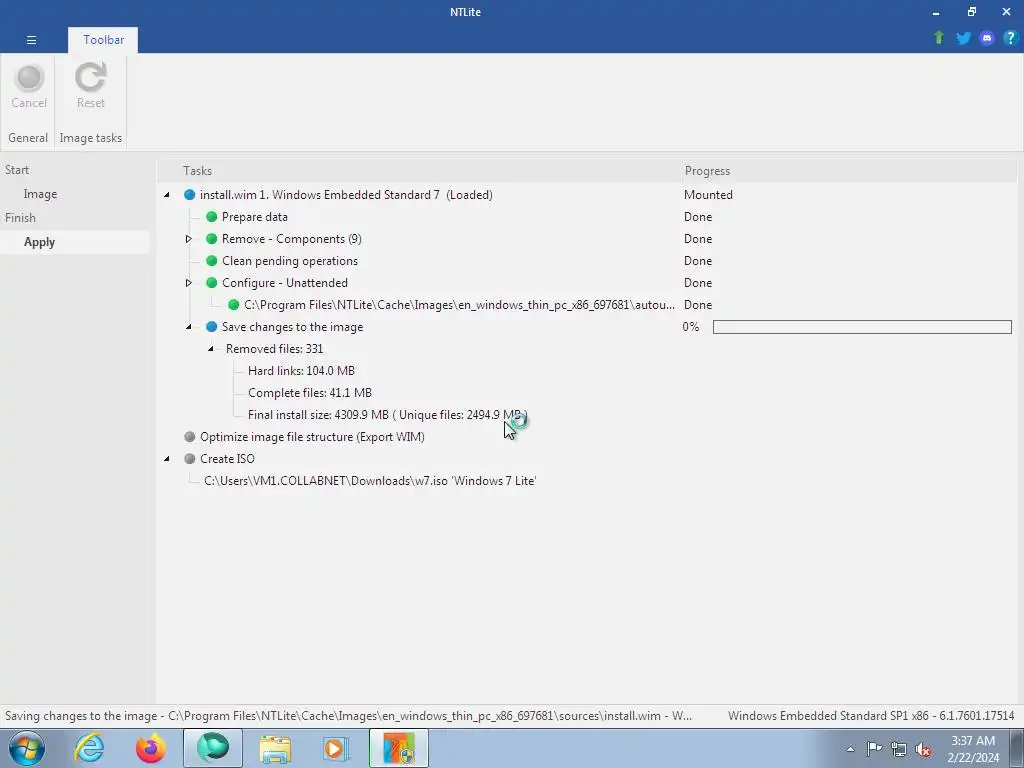Open the network tray icon
Screen dimensions: 1024x768
[899, 749]
